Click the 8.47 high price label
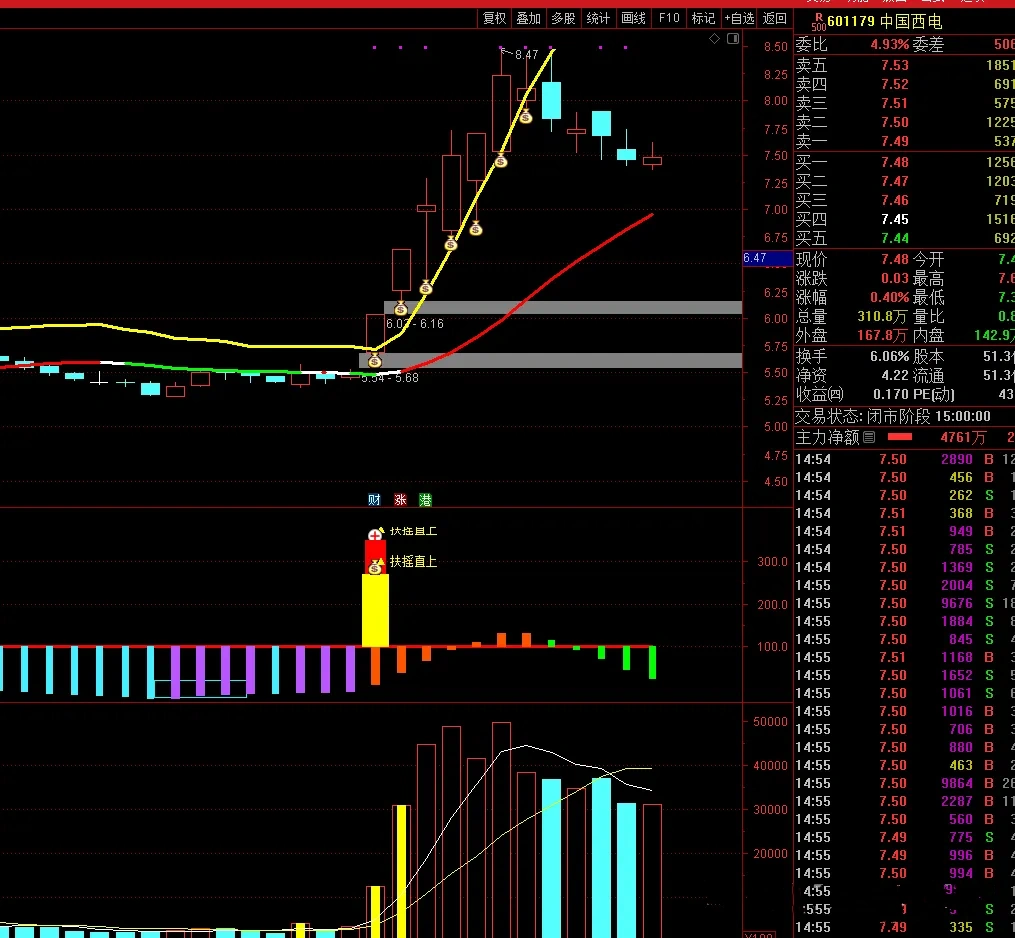The width and height of the screenshot is (1015, 938). 526,55
